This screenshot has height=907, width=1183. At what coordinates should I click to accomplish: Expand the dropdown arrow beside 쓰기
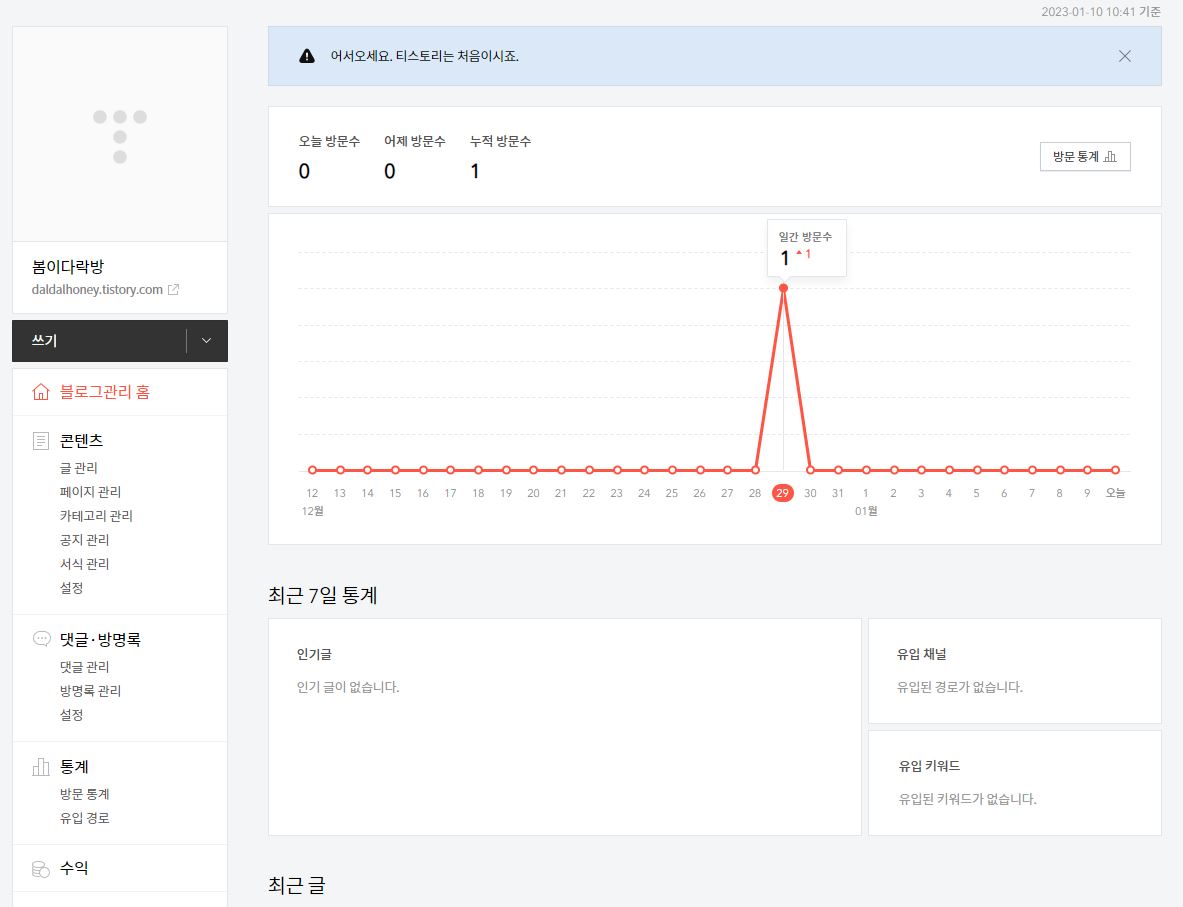pyautogui.click(x=207, y=341)
